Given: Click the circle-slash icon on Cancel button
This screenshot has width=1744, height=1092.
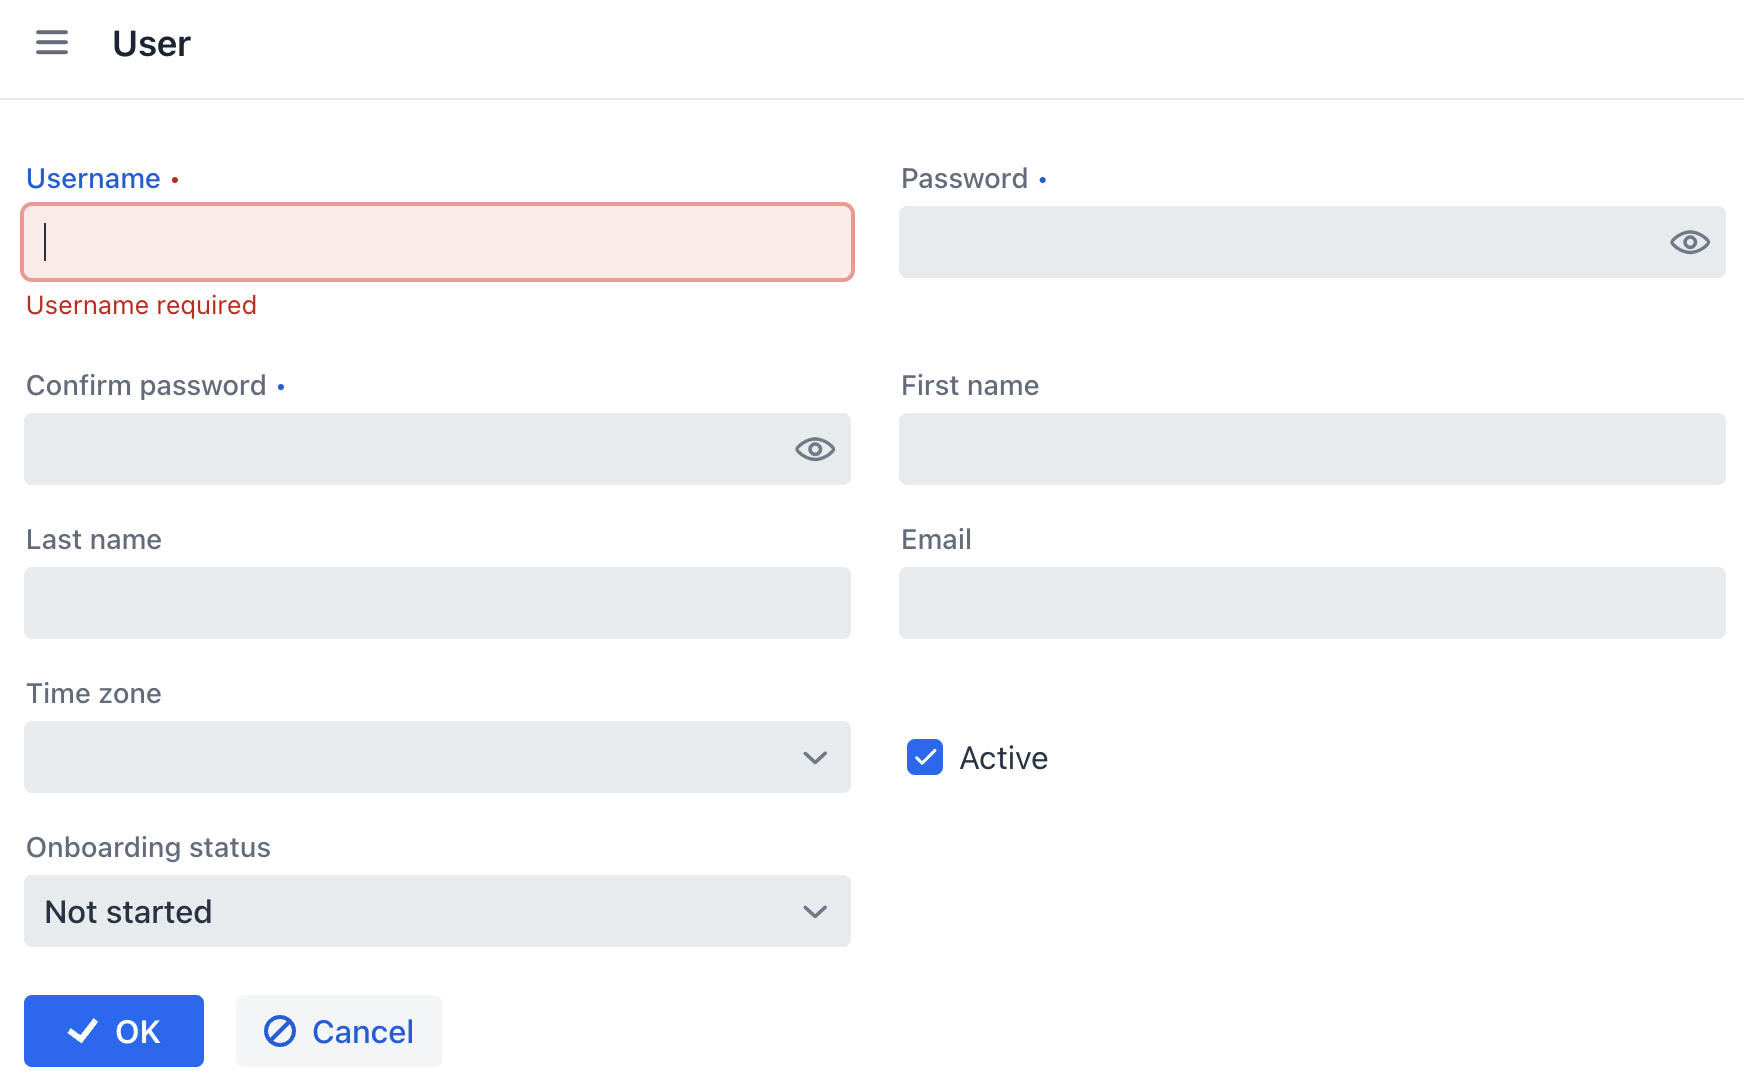Looking at the screenshot, I should (x=280, y=1031).
